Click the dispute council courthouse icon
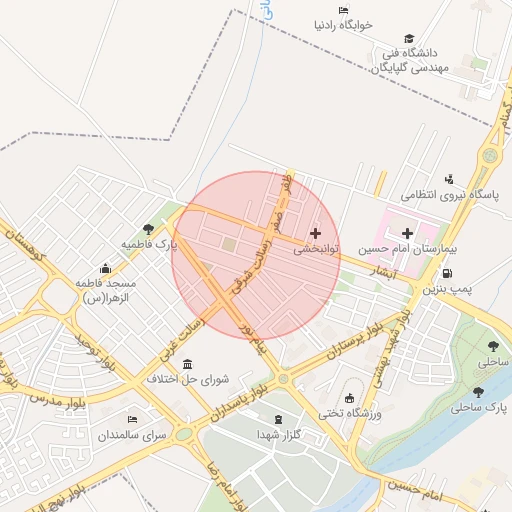The height and width of the screenshot is (512, 512). pos(187,364)
